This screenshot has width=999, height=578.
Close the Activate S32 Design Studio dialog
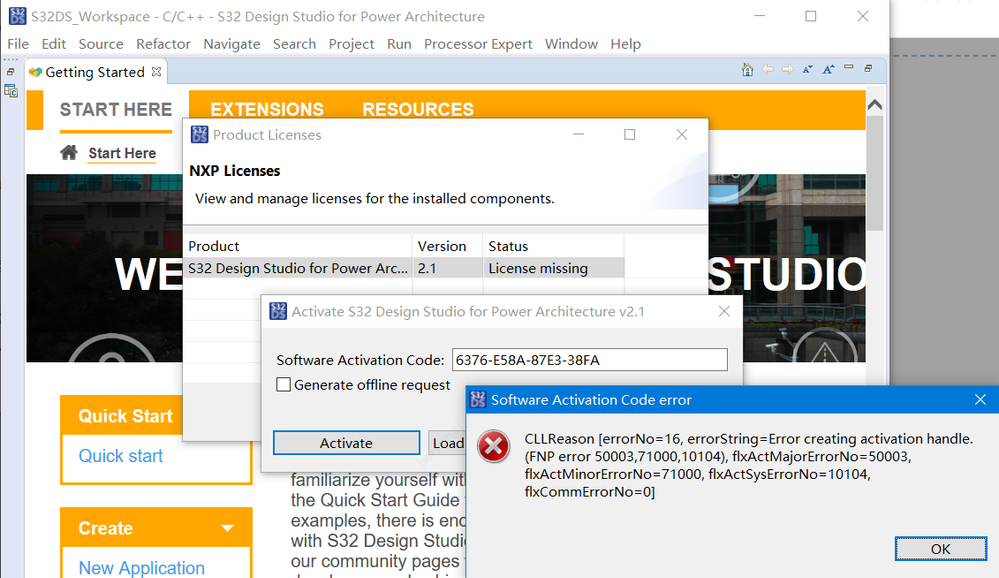[x=724, y=311]
